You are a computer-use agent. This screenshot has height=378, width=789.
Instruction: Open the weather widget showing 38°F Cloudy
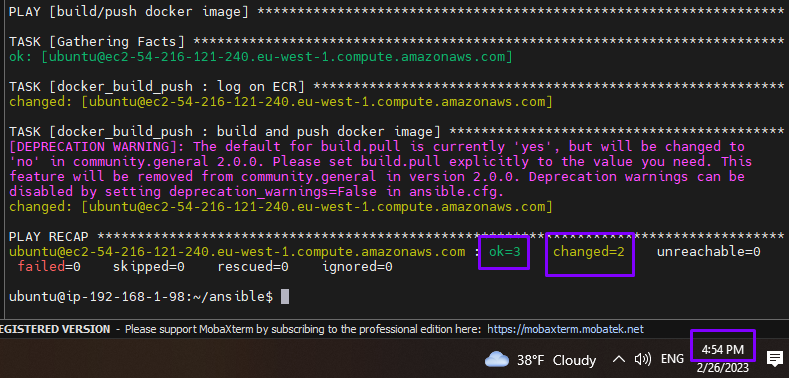[540, 359]
